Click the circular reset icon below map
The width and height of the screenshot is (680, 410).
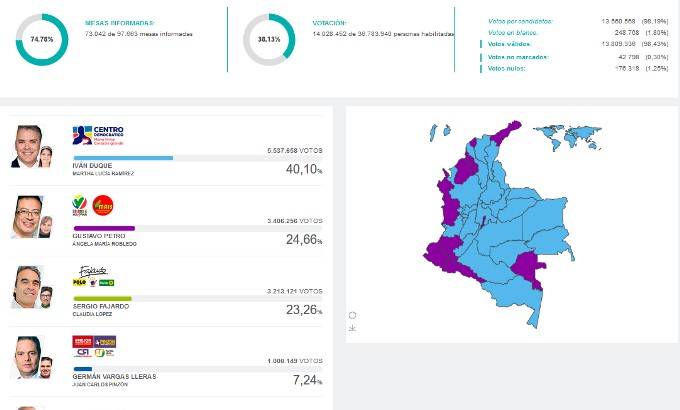[x=352, y=316]
